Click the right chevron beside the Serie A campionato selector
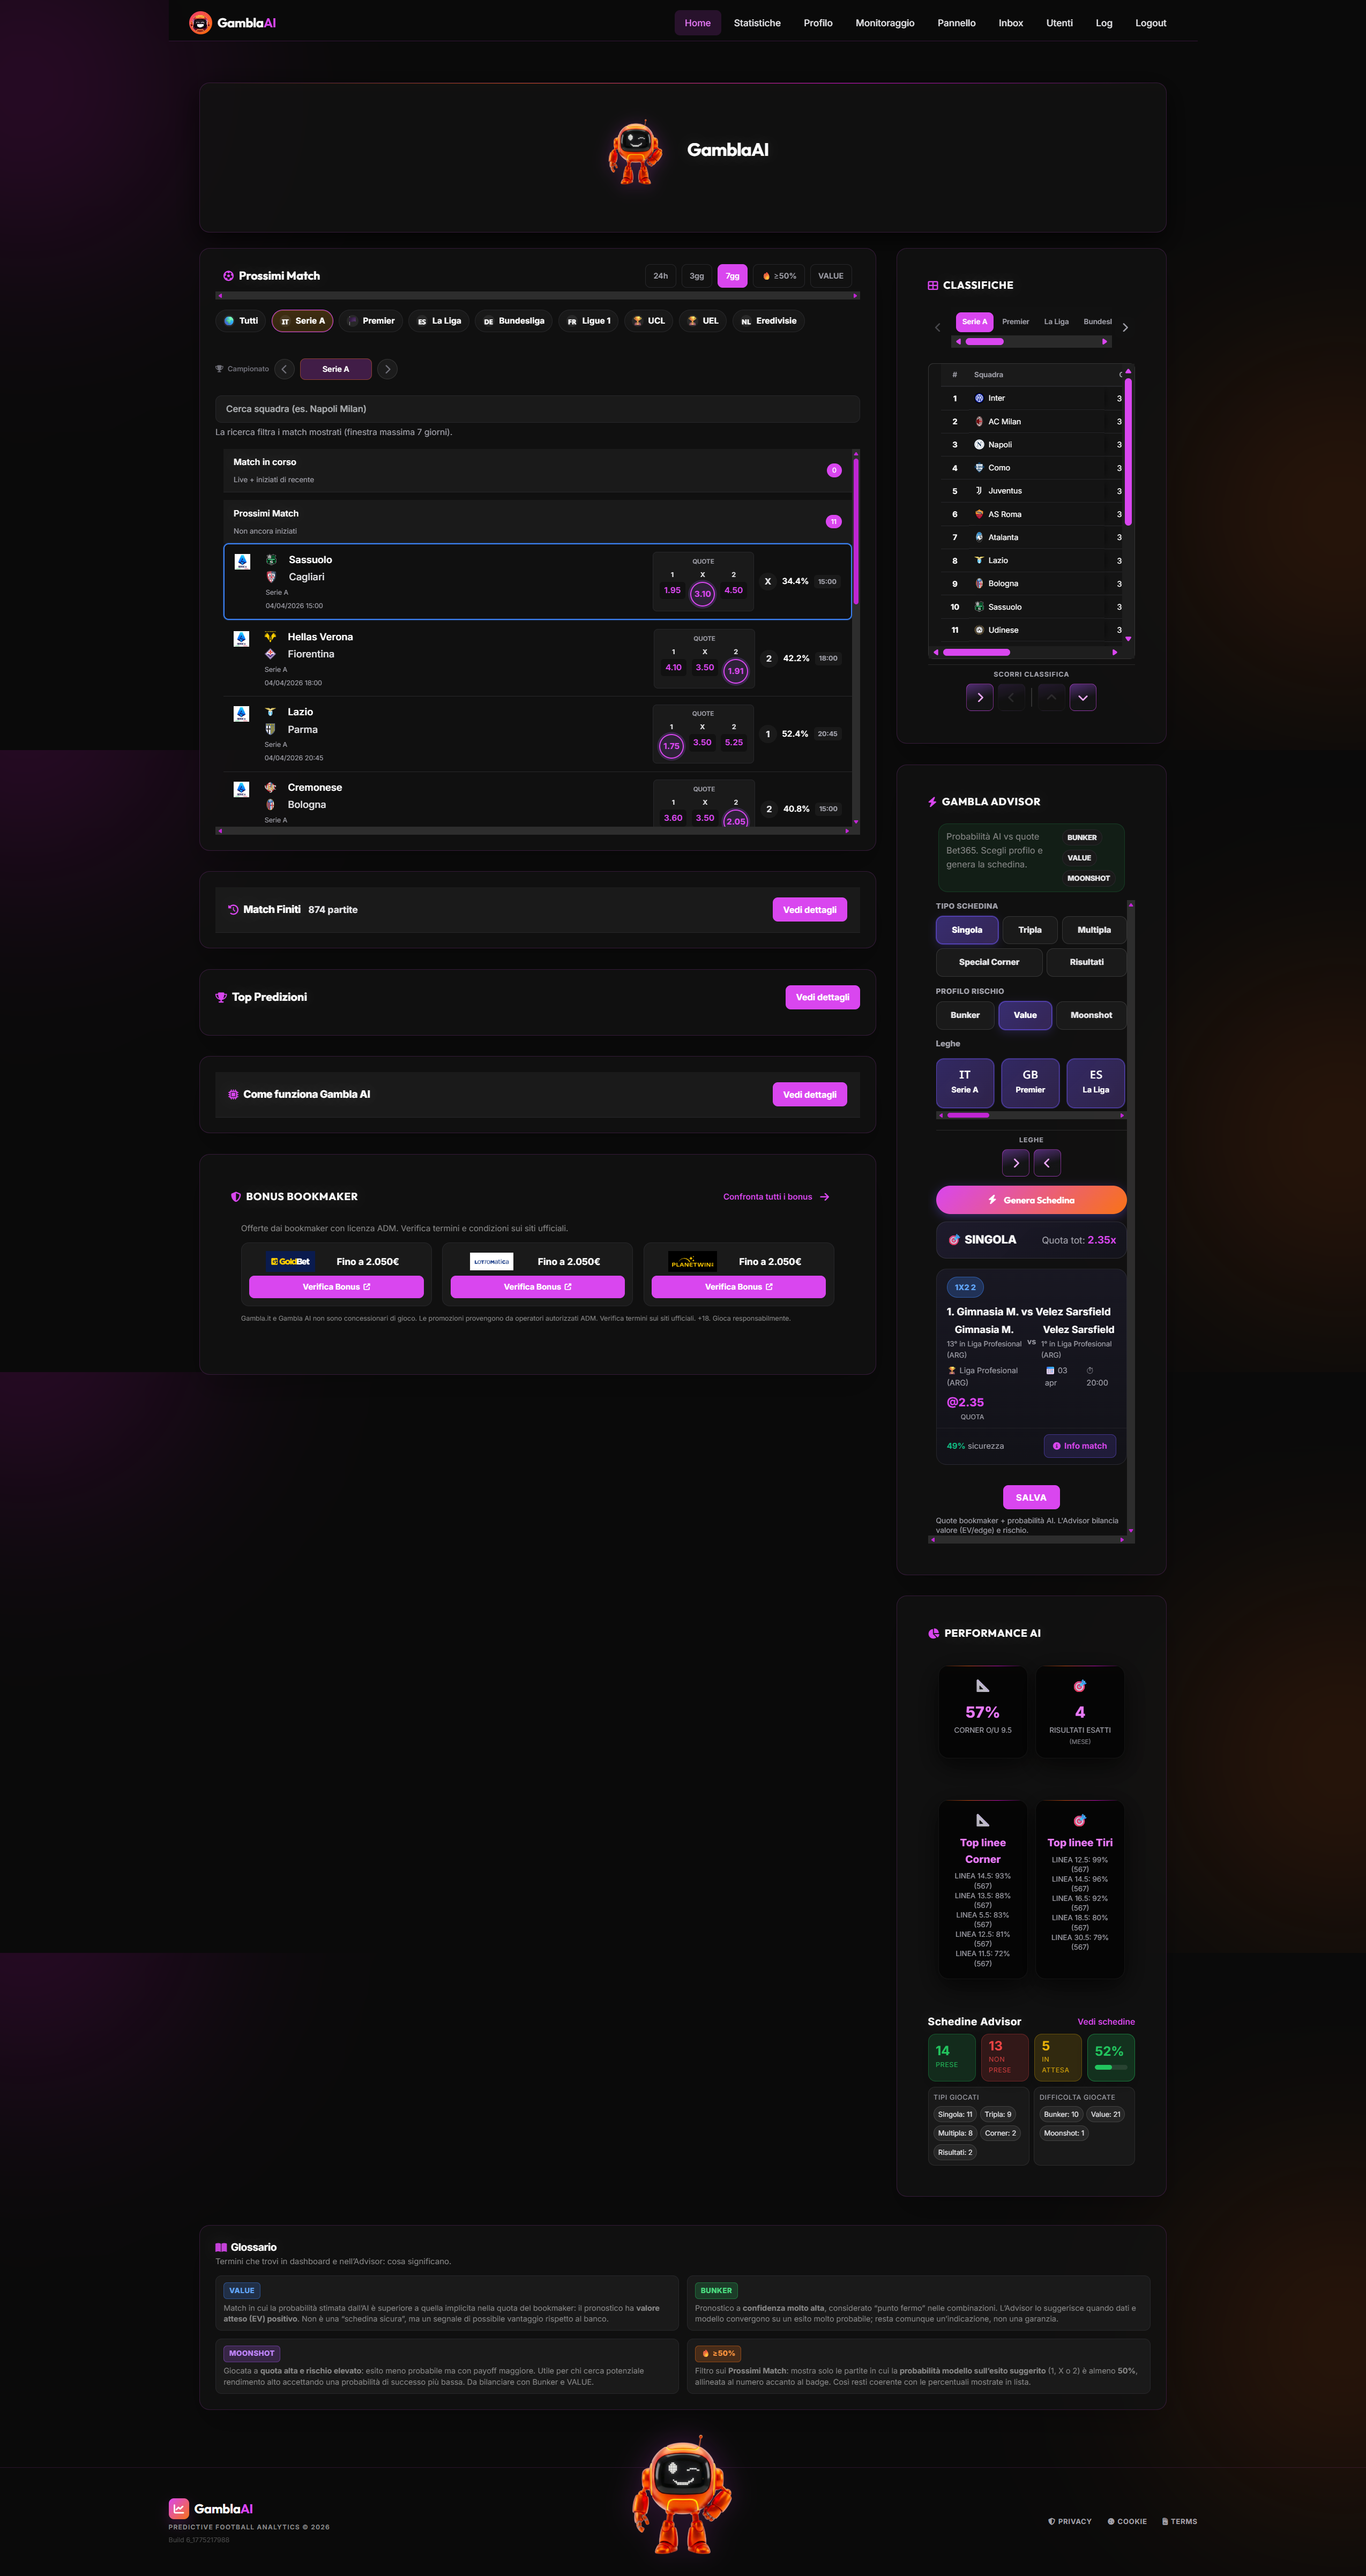The image size is (1366, 2576). click(387, 369)
